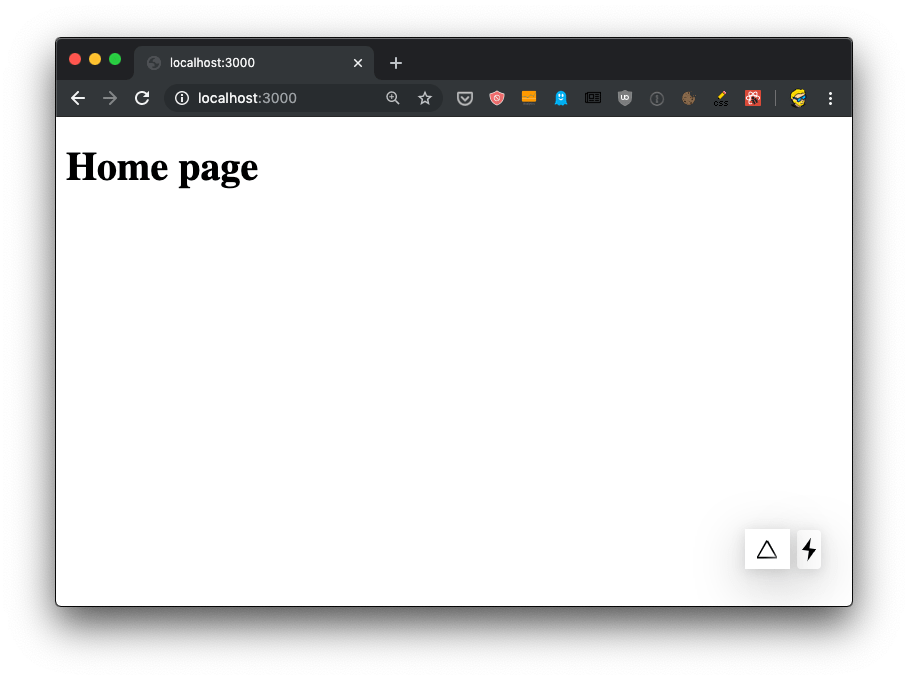Click the yellow avatar profile icon
This screenshot has width=908, height=680.
[797, 98]
